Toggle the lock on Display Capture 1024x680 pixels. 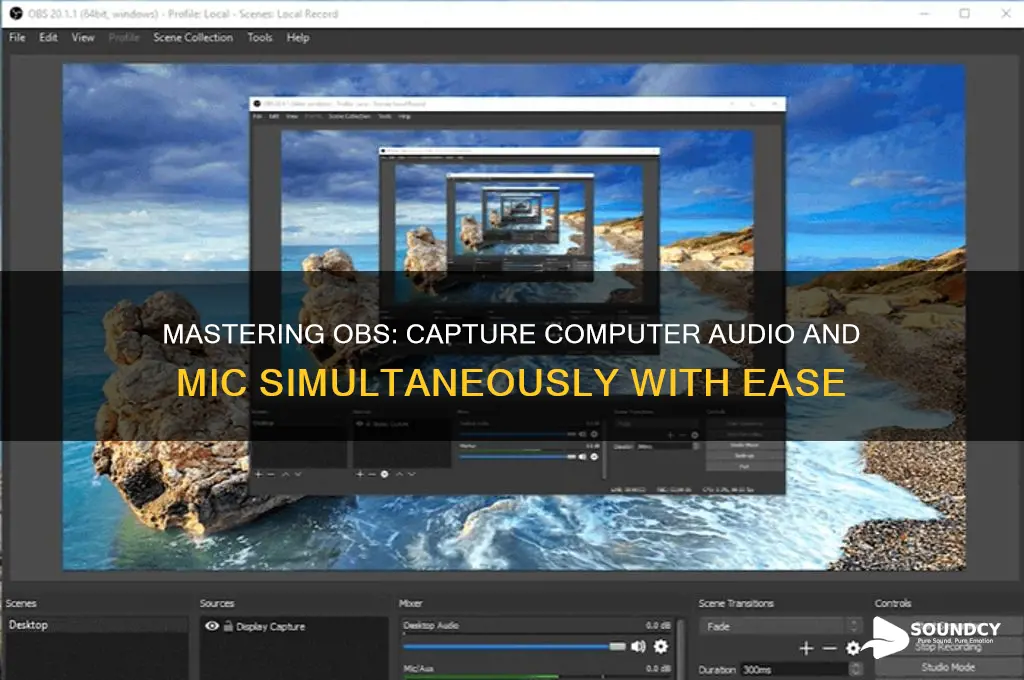tap(228, 626)
